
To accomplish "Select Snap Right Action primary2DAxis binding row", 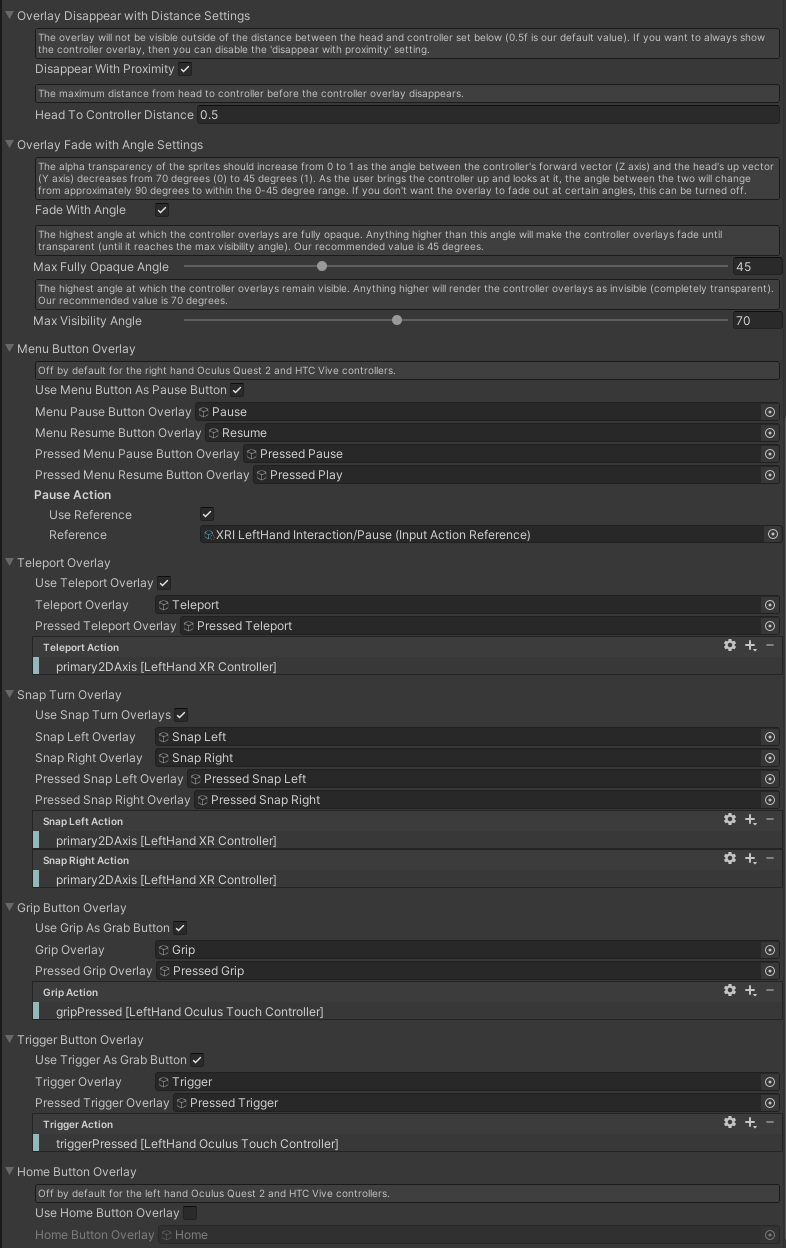I will point(407,879).
